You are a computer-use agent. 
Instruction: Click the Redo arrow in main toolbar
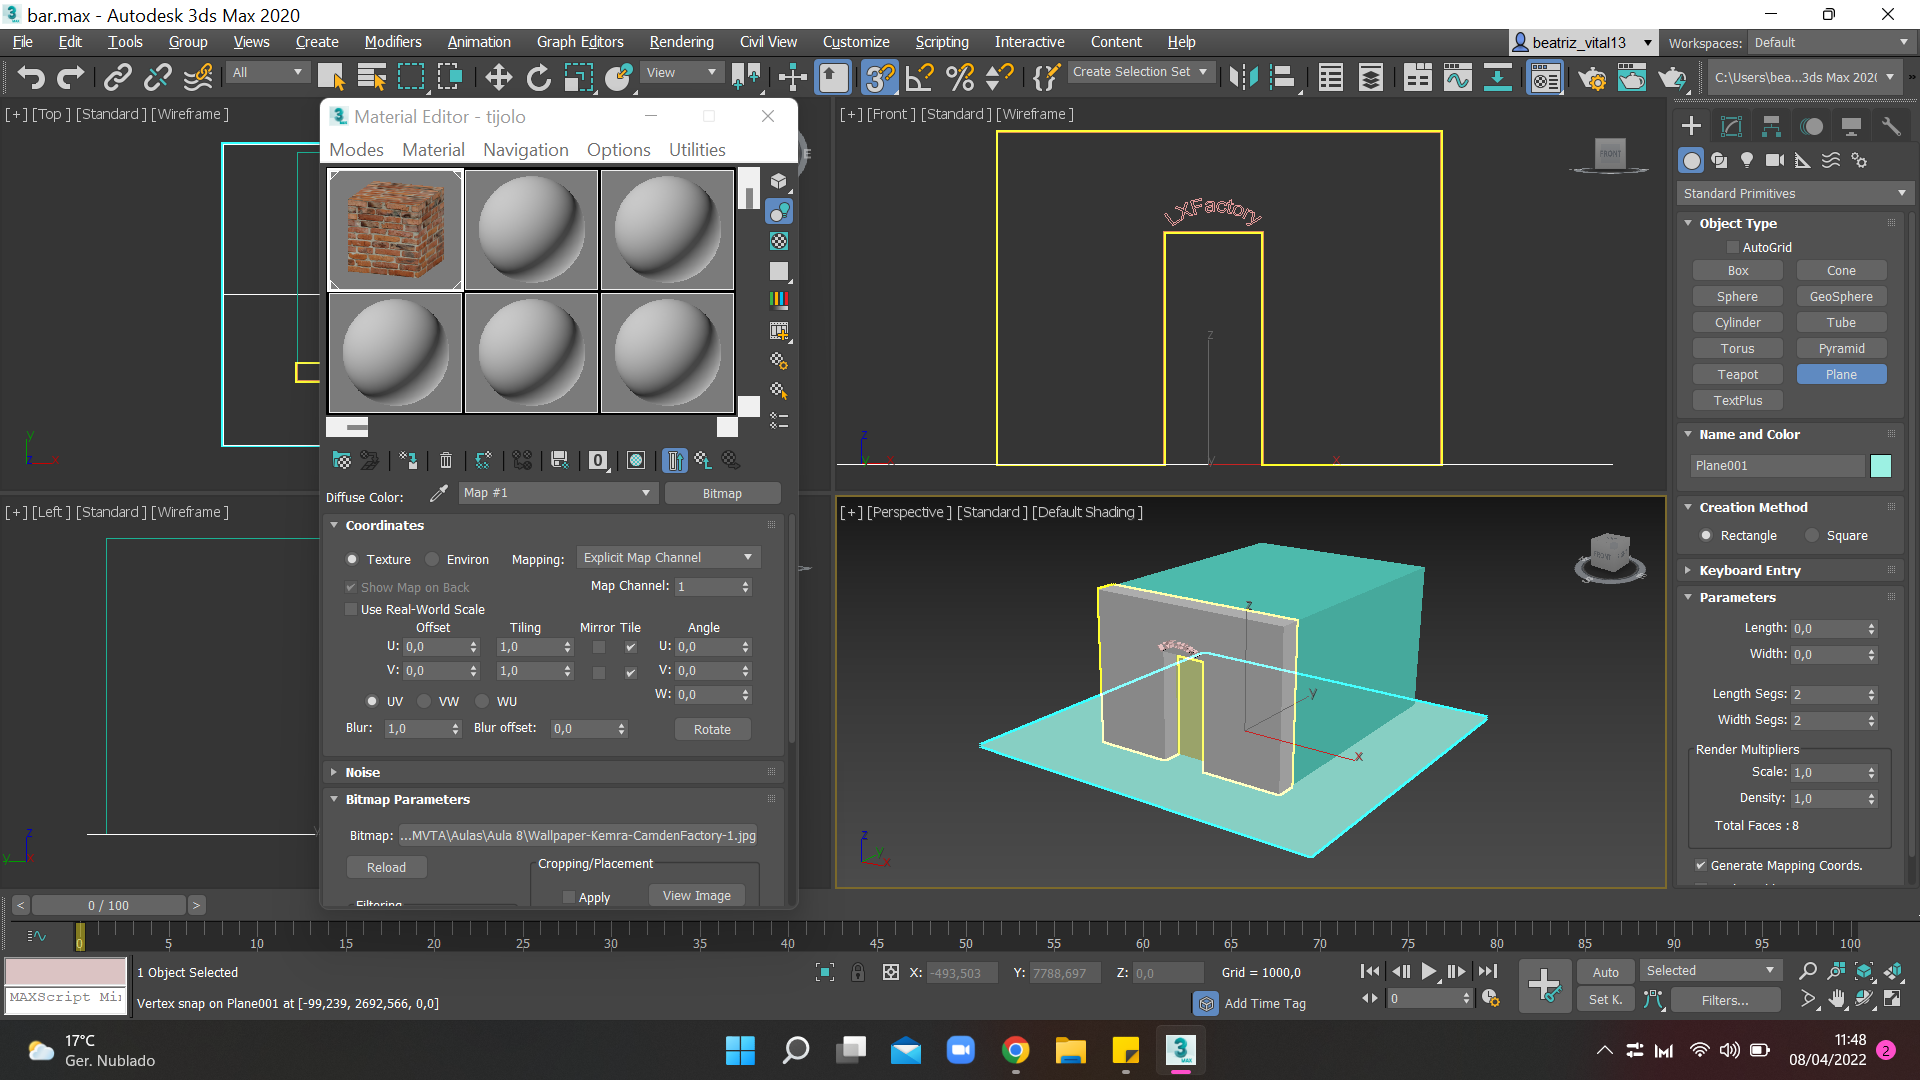pos(70,76)
